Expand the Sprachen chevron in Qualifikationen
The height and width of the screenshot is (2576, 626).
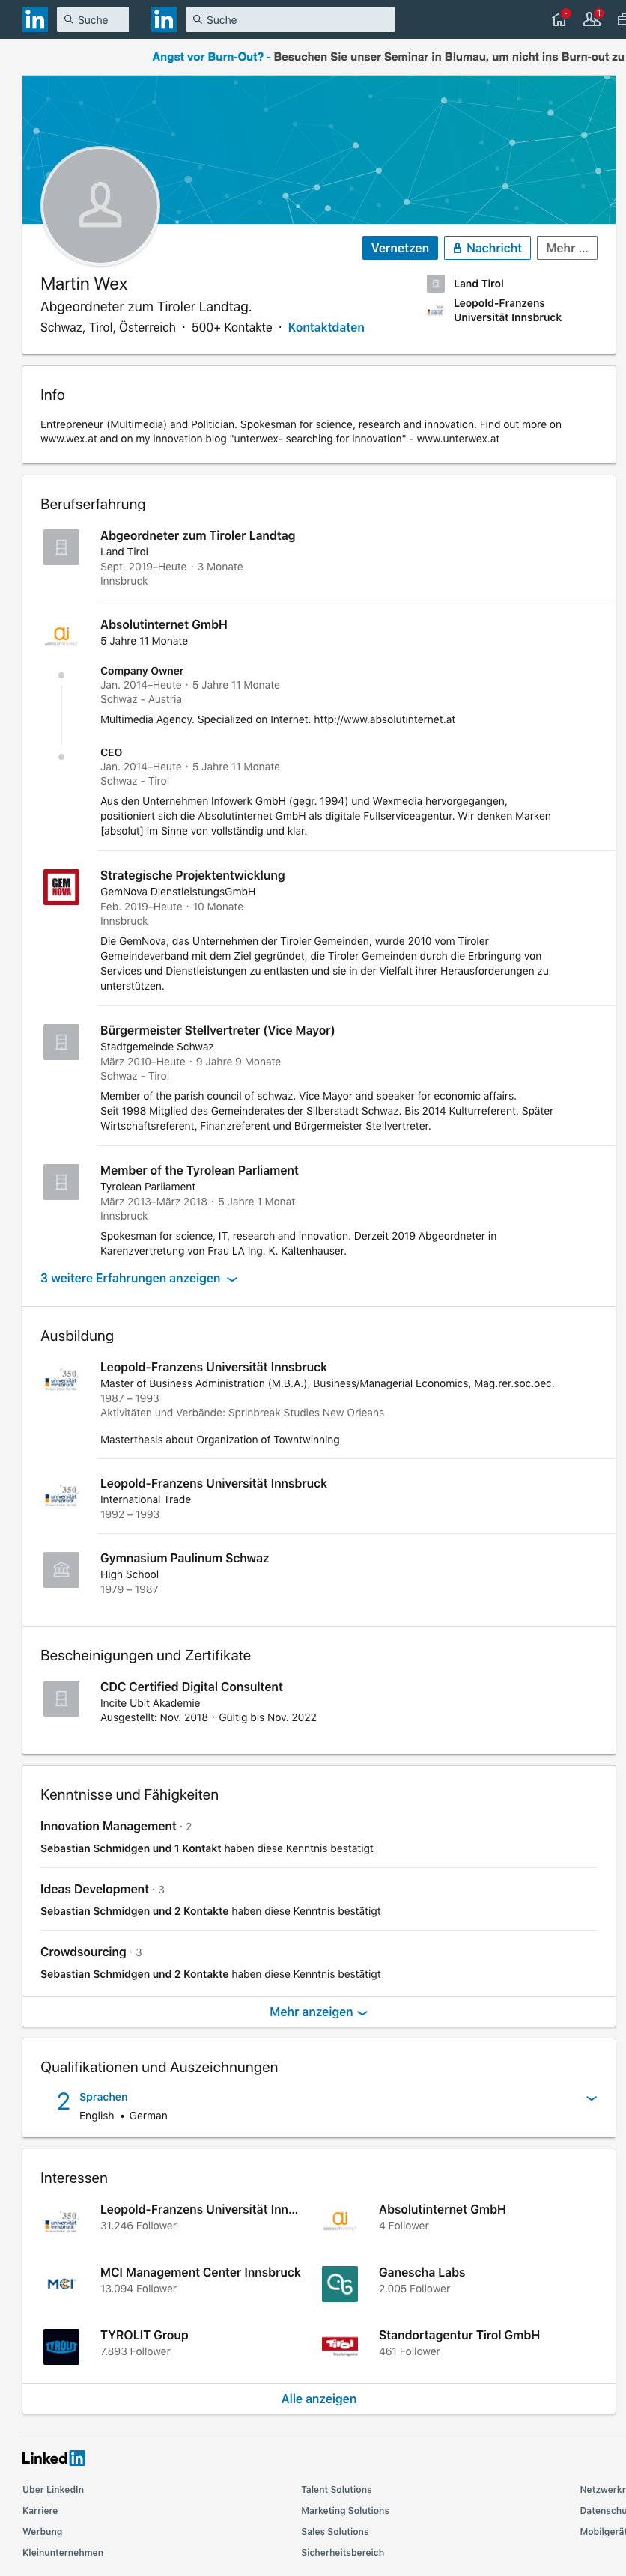coord(591,2098)
